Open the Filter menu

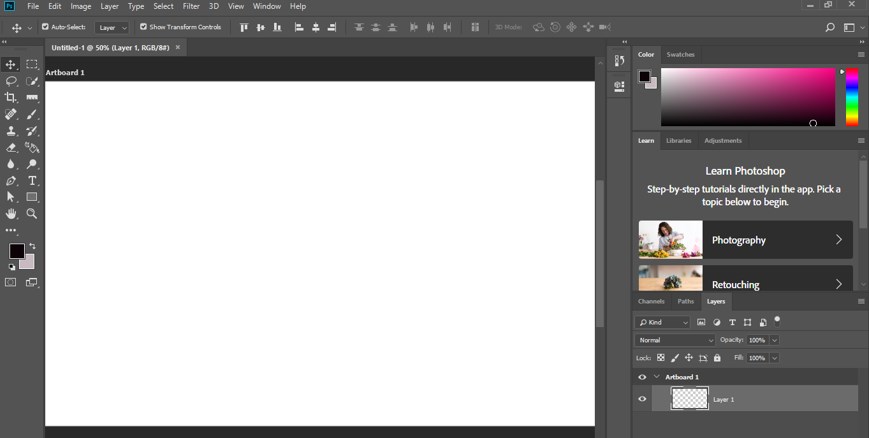pos(191,6)
